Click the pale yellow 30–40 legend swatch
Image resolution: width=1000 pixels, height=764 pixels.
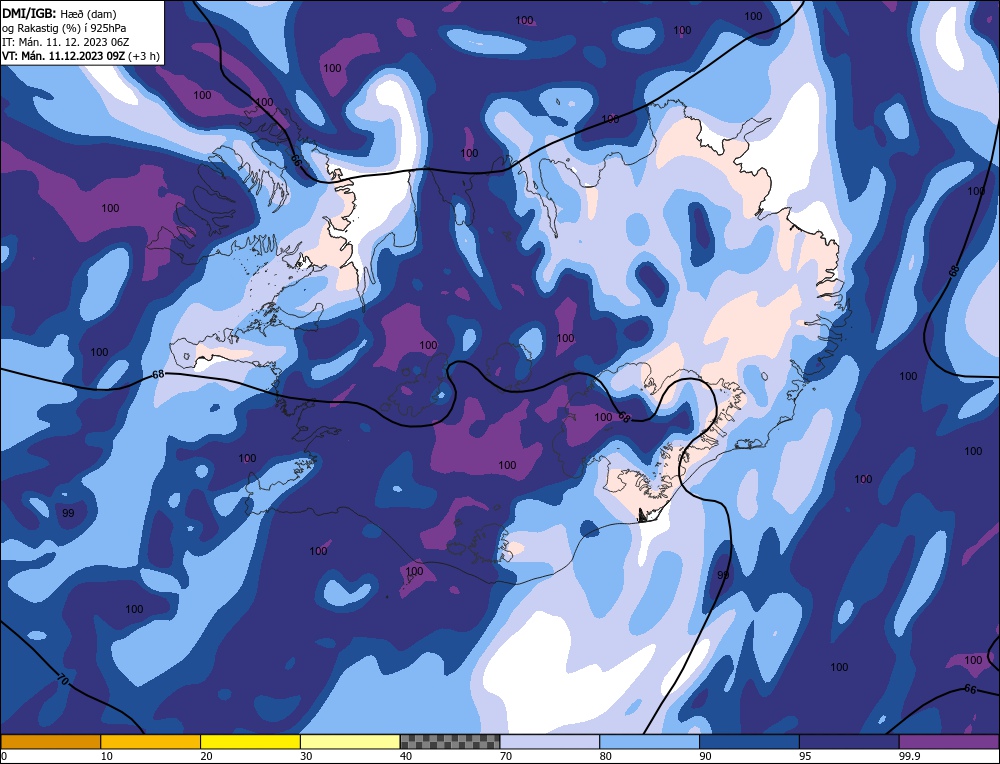pyautogui.click(x=350, y=741)
